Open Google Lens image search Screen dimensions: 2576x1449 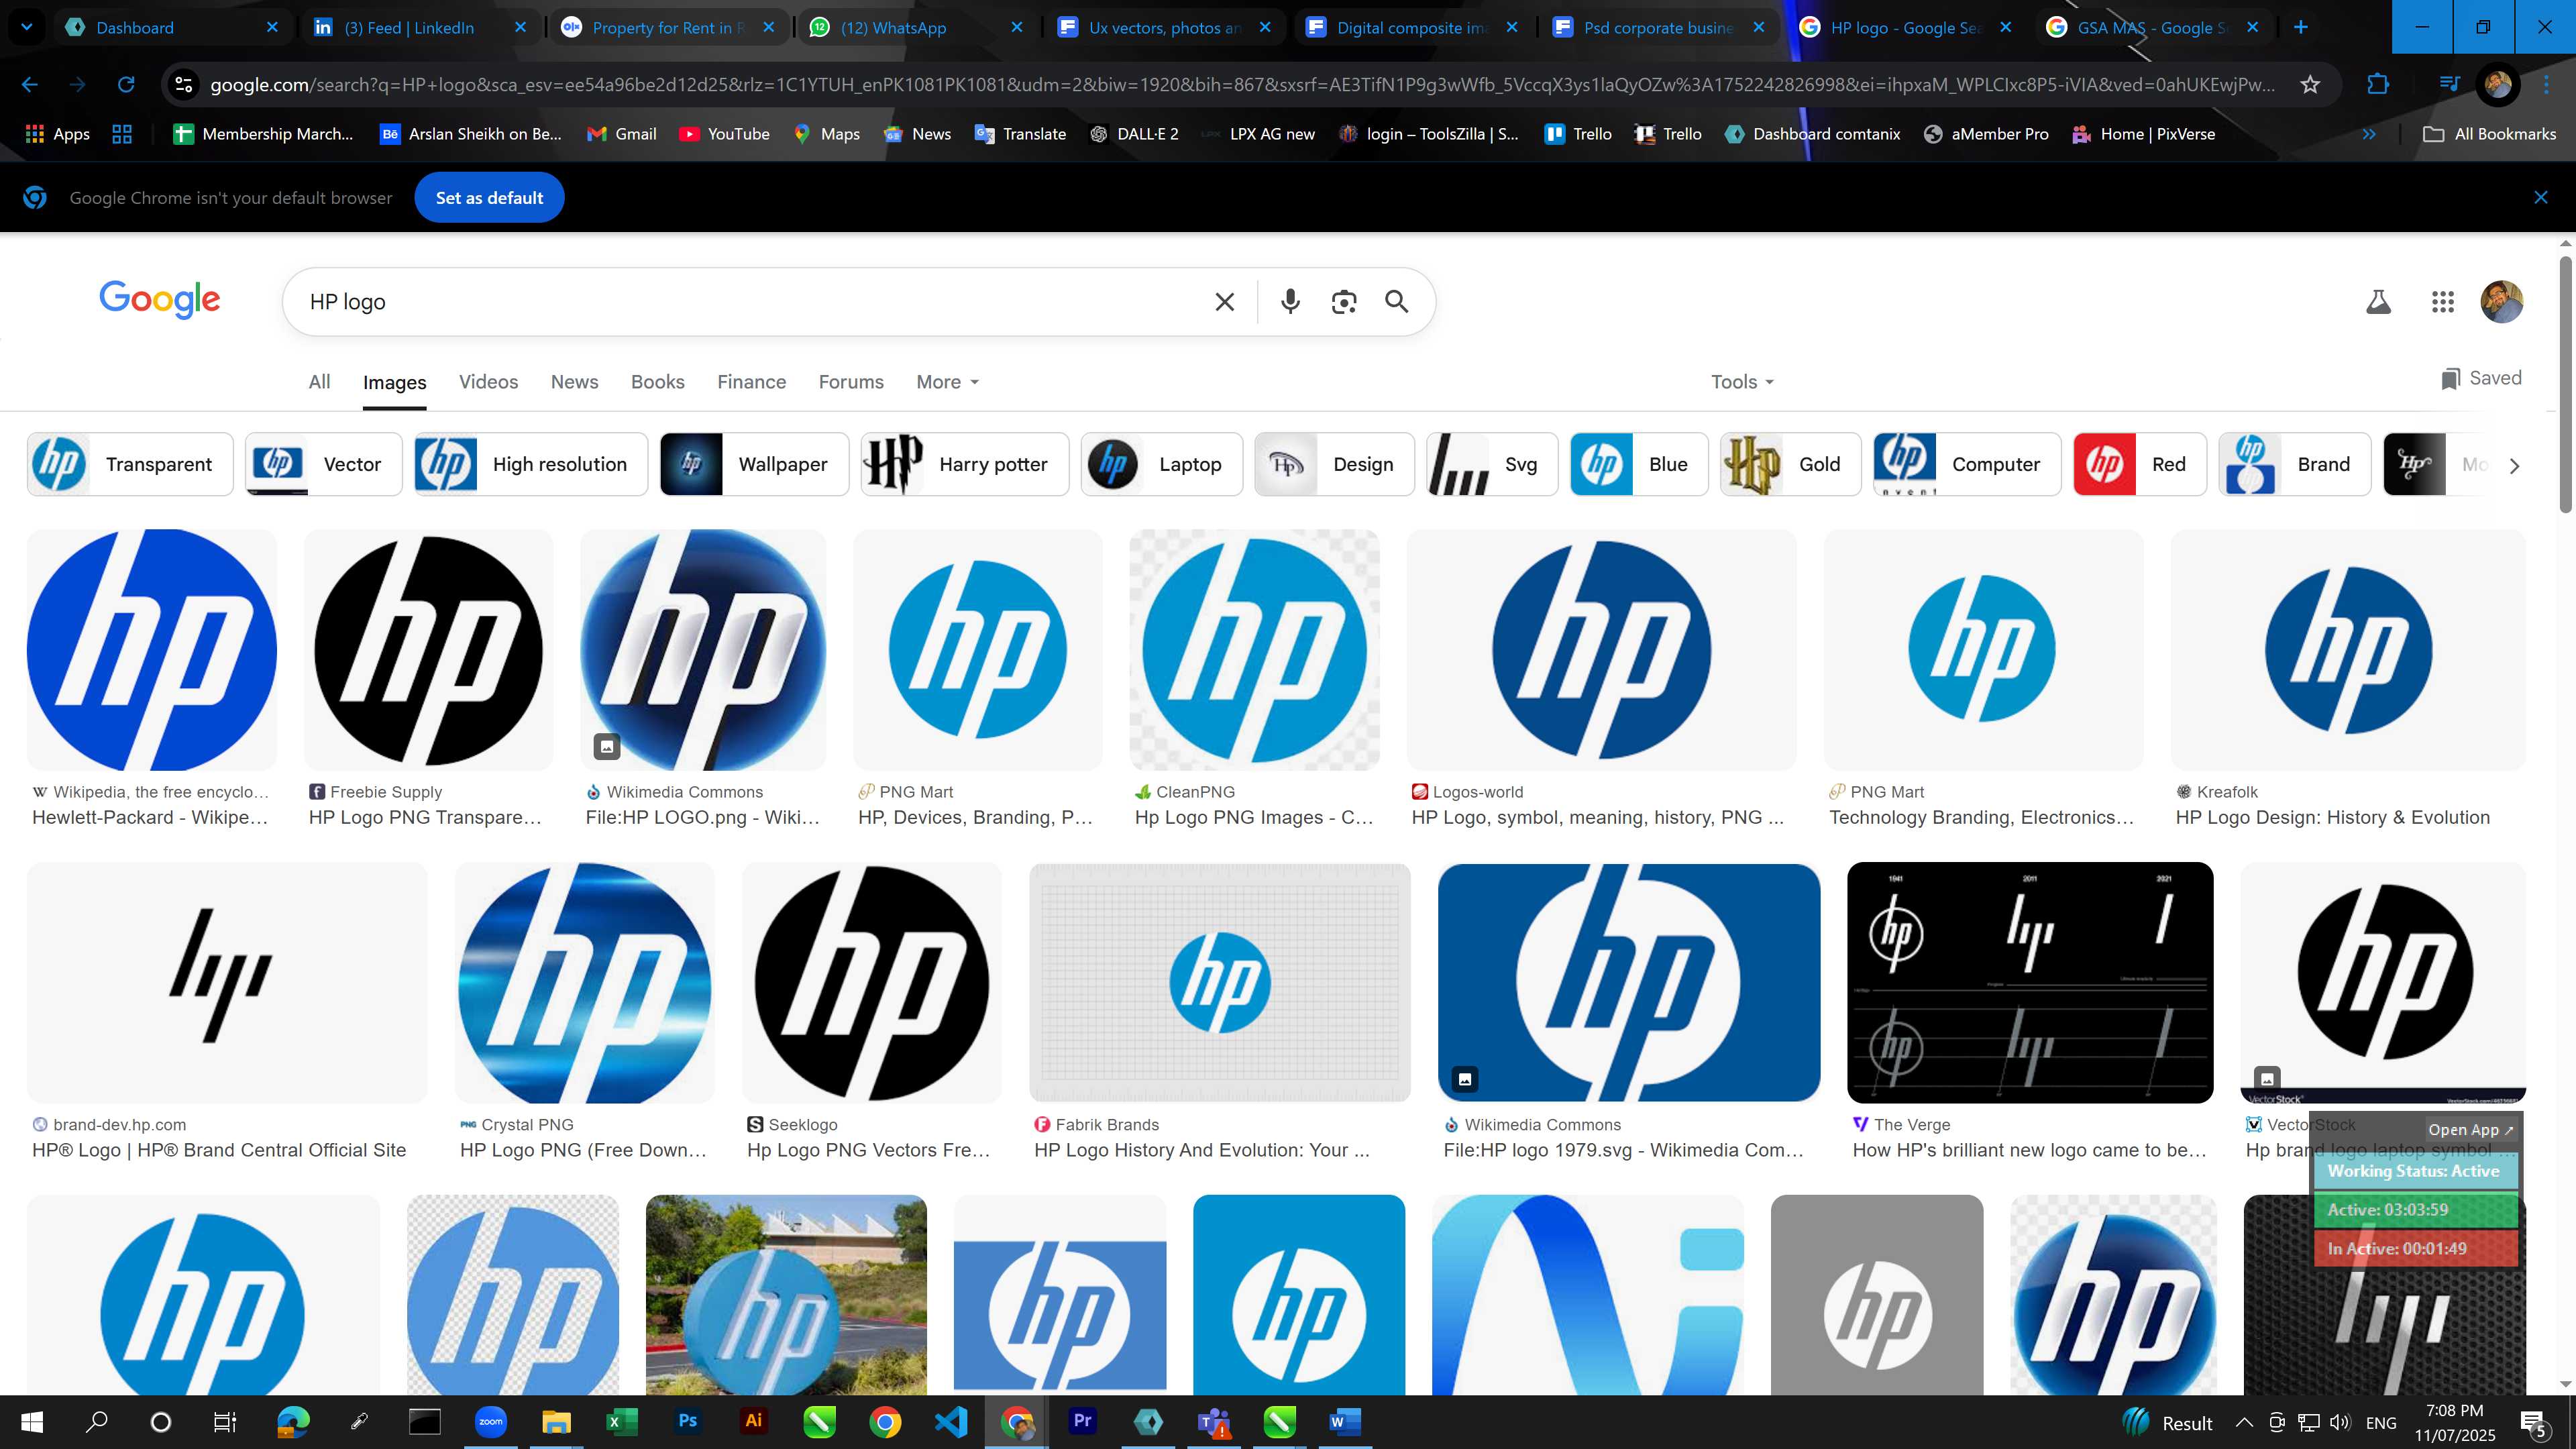pyautogui.click(x=1344, y=301)
